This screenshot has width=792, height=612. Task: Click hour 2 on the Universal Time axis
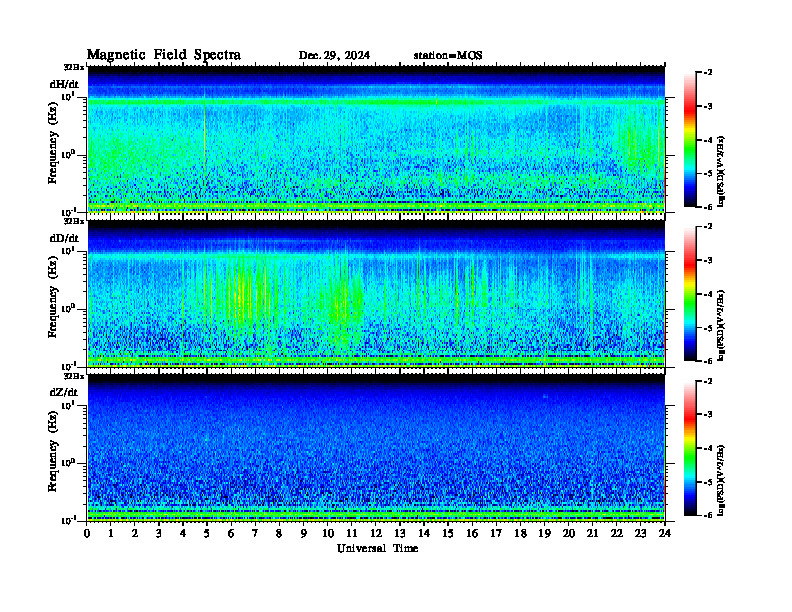coord(135,534)
